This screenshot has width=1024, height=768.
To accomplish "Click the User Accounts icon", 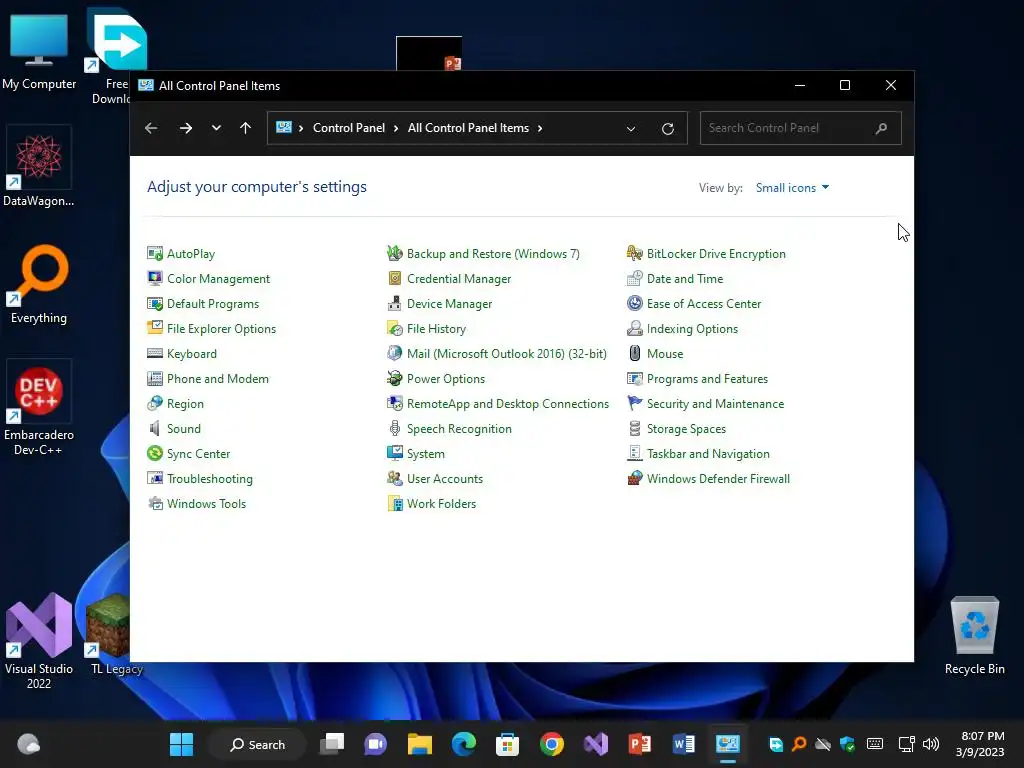I will pos(394,479).
